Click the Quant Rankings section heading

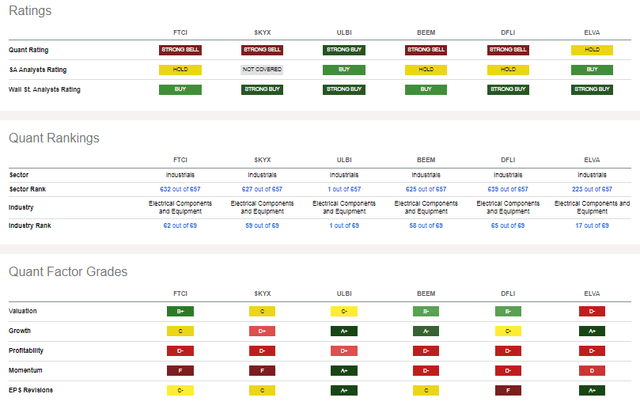[54, 138]
